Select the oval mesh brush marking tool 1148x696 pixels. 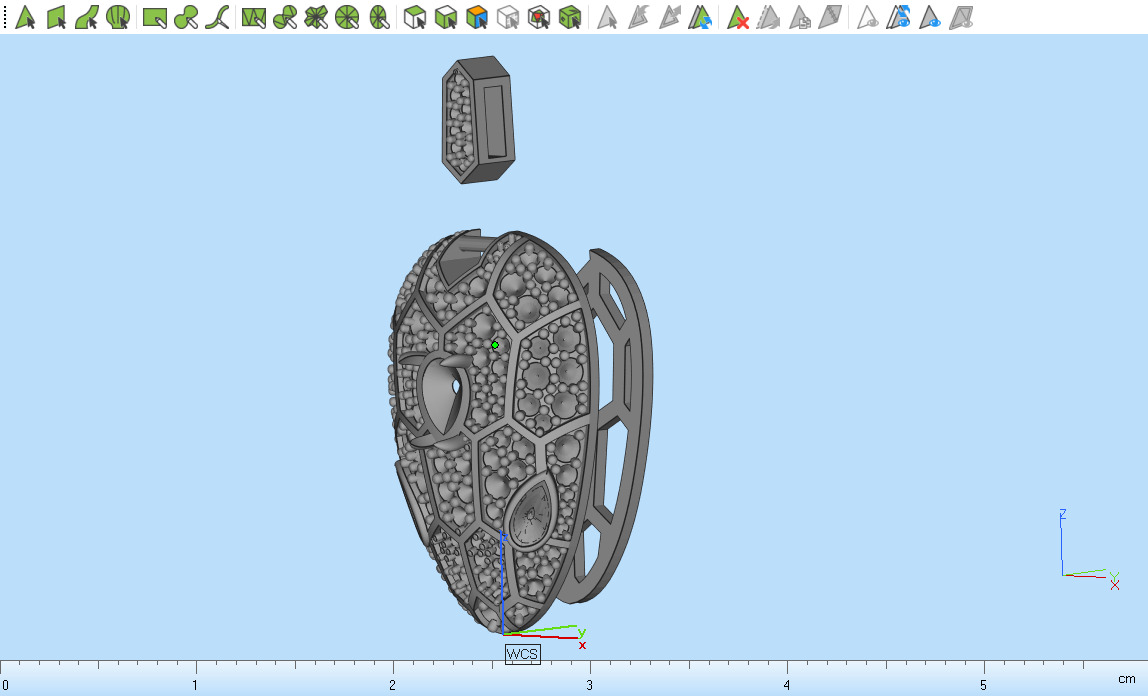(x=378, y=16)
